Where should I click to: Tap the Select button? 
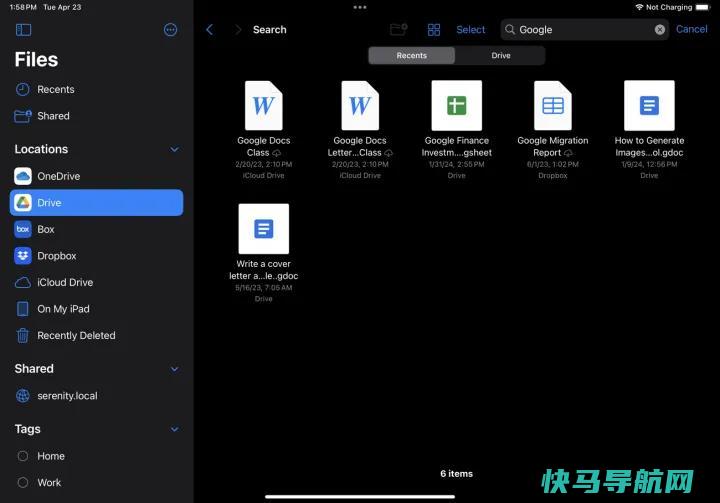pyautogui.click(x=471, y=30)
